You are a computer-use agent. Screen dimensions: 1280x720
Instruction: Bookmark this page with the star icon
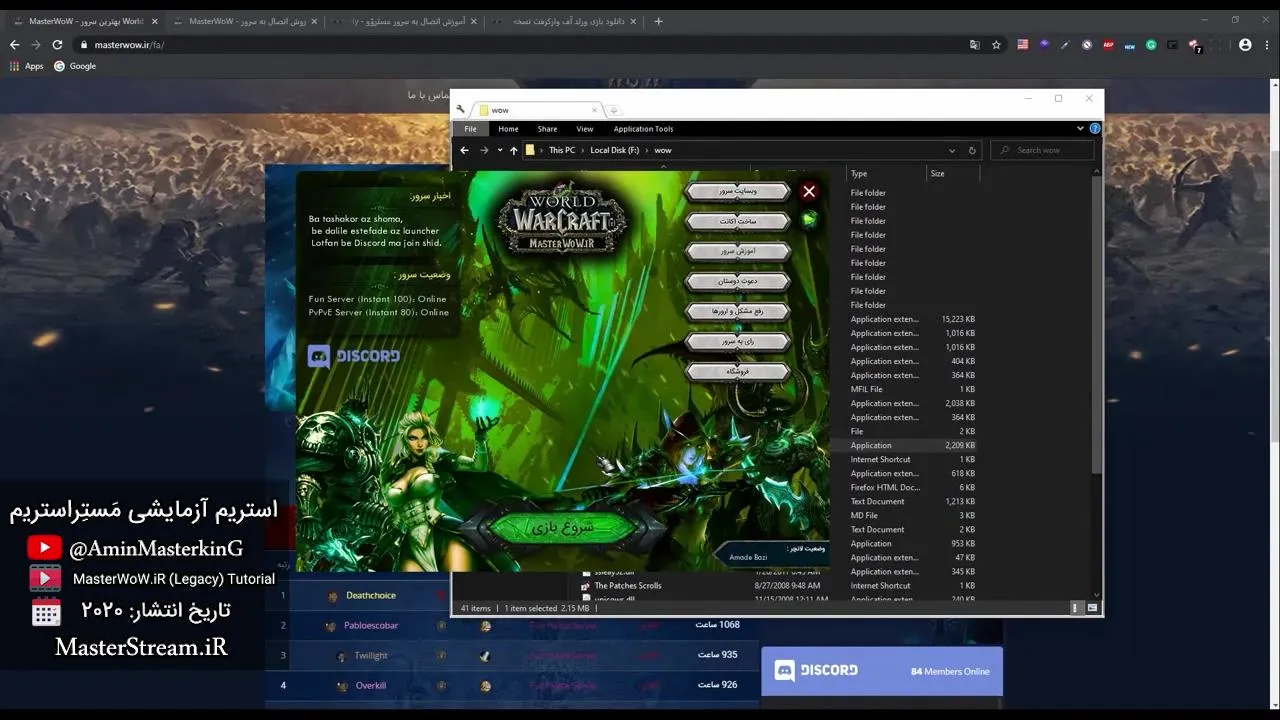996,44
